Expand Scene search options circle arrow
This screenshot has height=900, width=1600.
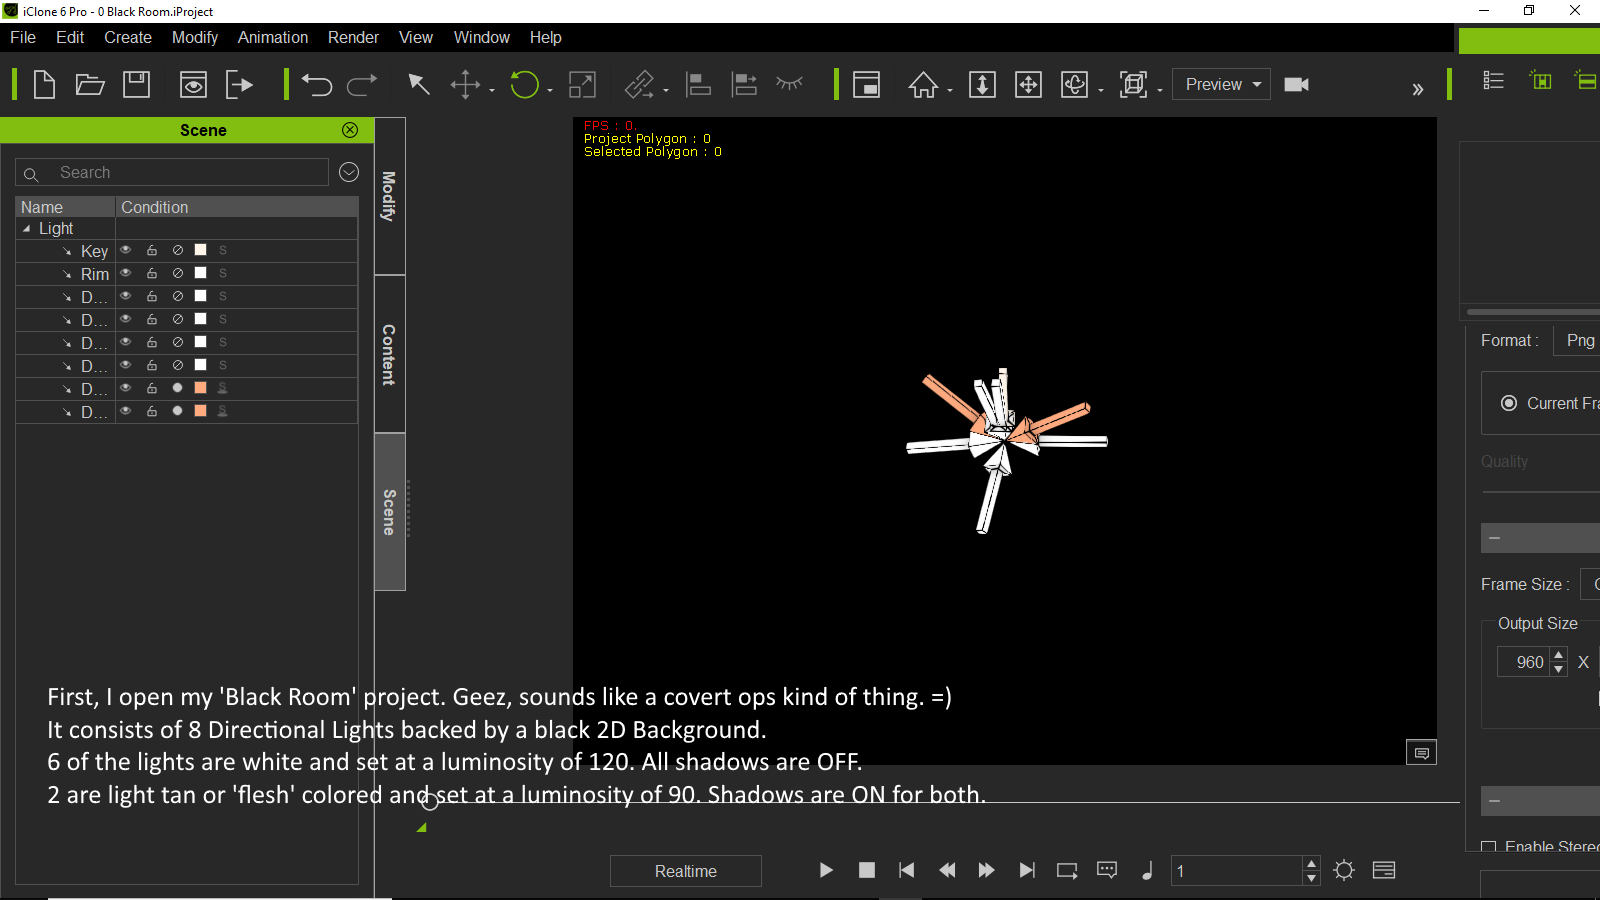349,172
